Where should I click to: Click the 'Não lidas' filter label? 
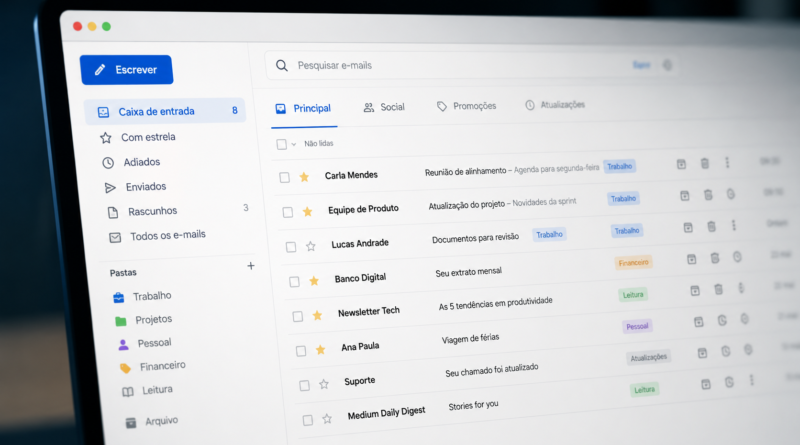tap(319, 143)
